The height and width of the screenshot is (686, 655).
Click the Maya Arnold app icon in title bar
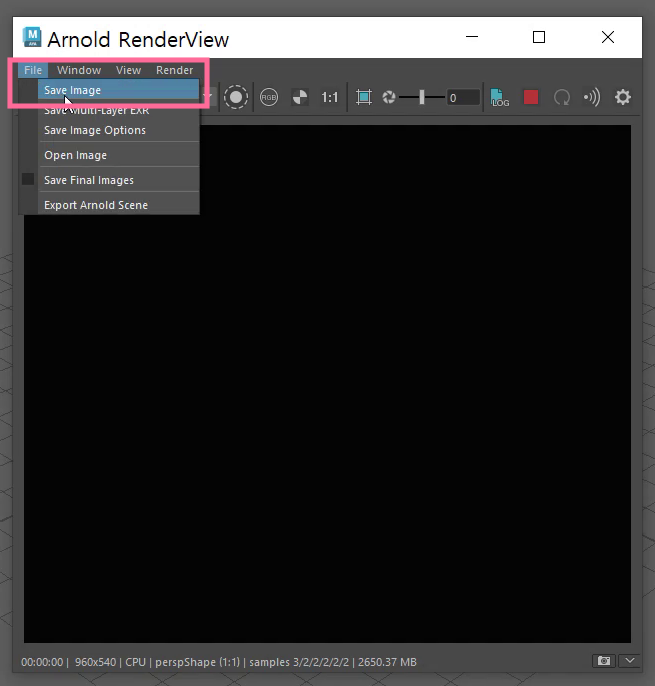[x=32, y=37]
